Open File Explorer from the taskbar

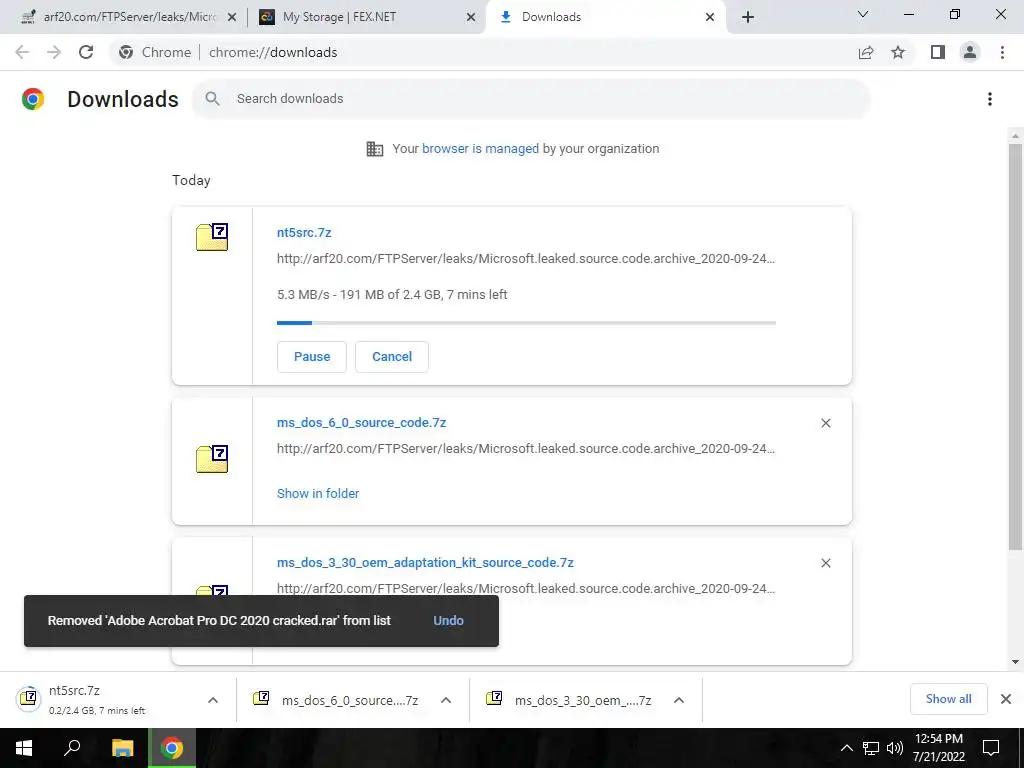(x=122, y=748)
